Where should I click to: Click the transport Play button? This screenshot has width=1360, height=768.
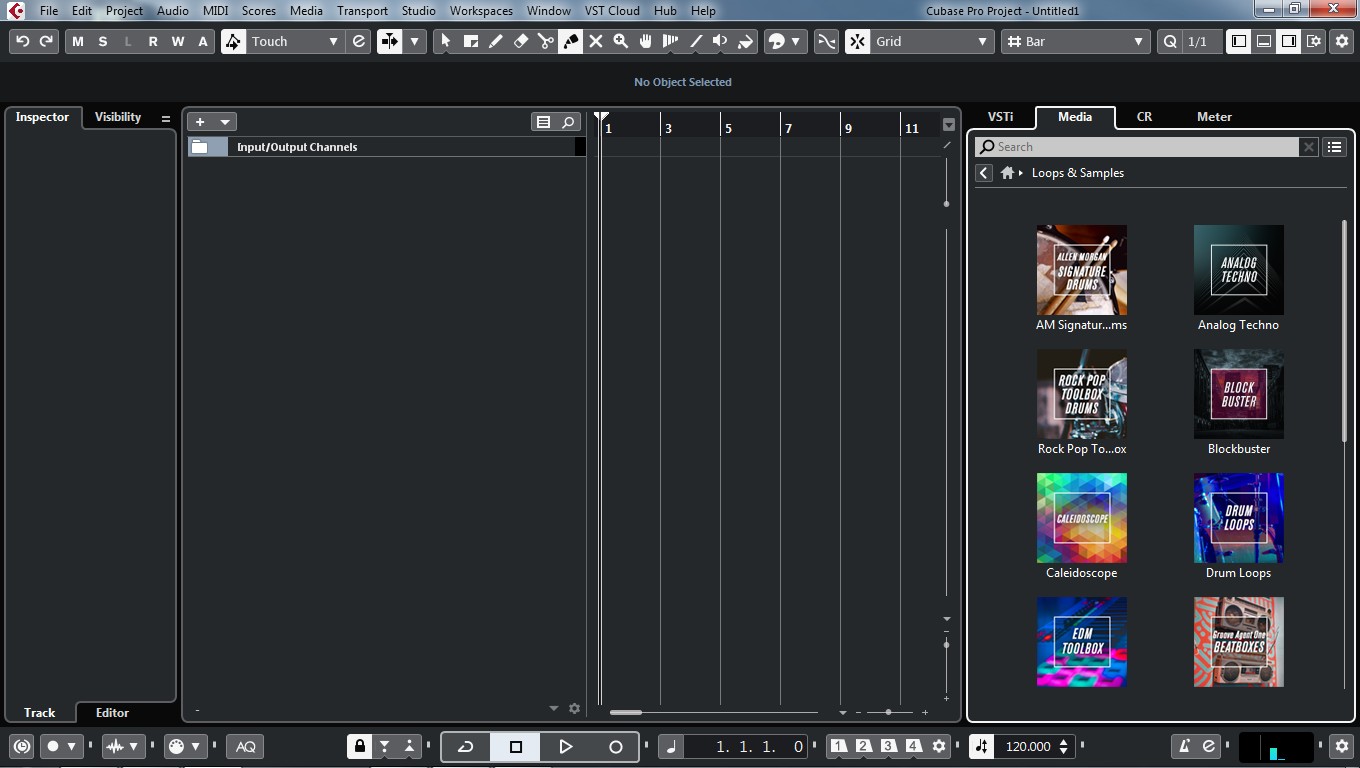566,746
